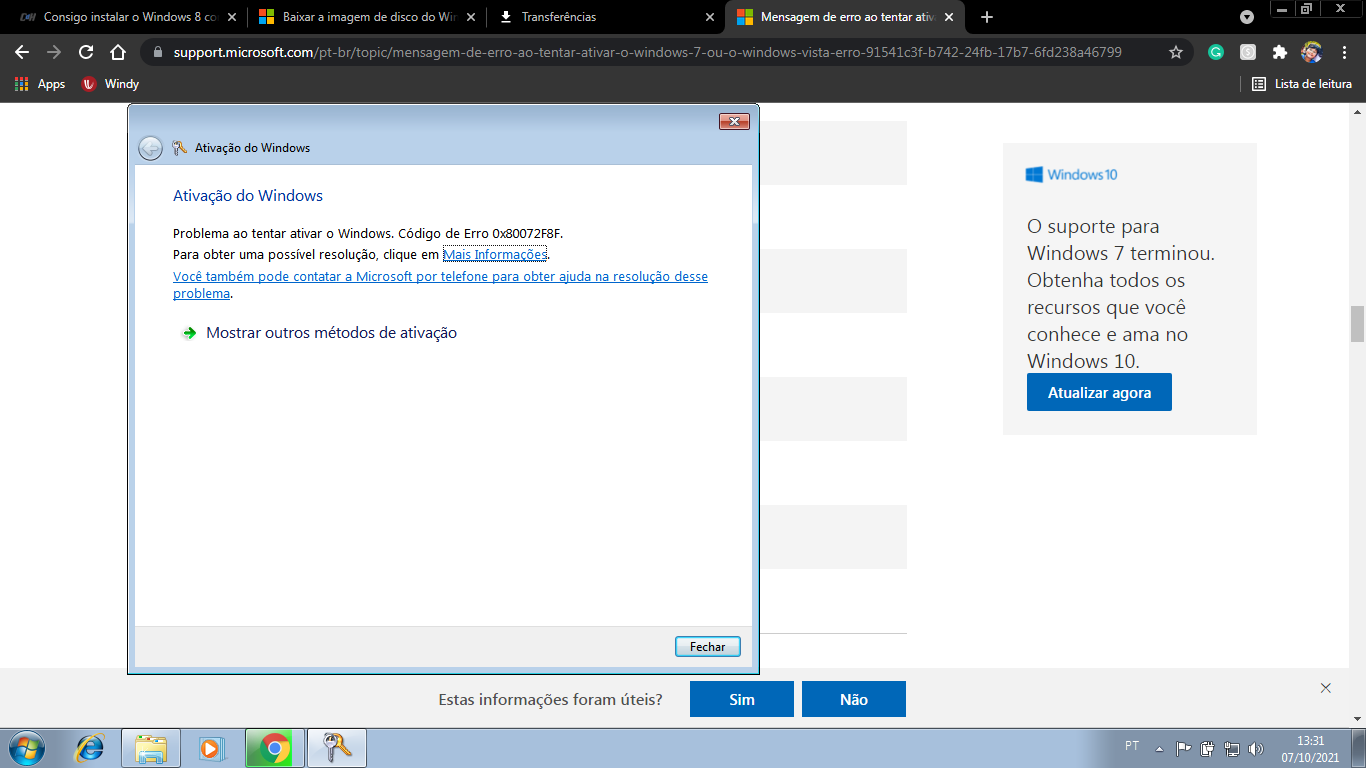The width and height of the screenshot is (1366, 768).
Task: Open the power plug tray icon
Action: click(x=1208, y=748)
